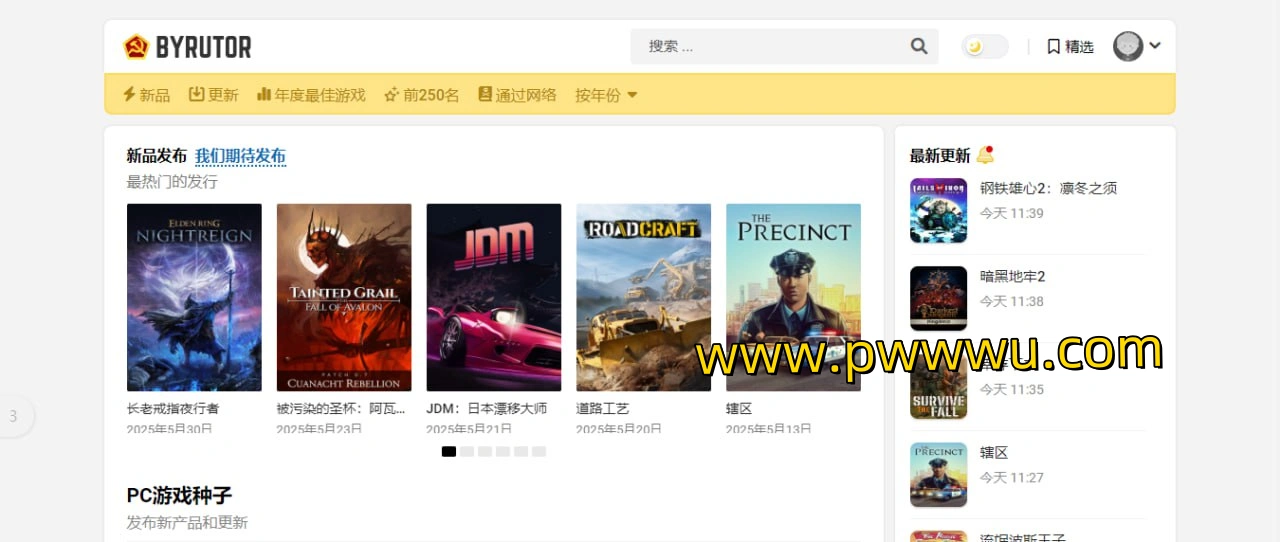Click the 长老戒指夜行者 title
This screenshot has width=1280, height=542.
(173, 409)
